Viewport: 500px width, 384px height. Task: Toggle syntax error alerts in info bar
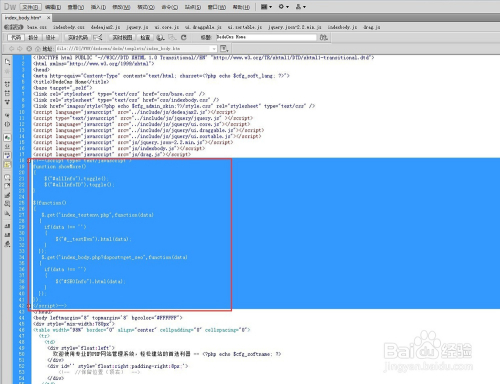[7, 165]
